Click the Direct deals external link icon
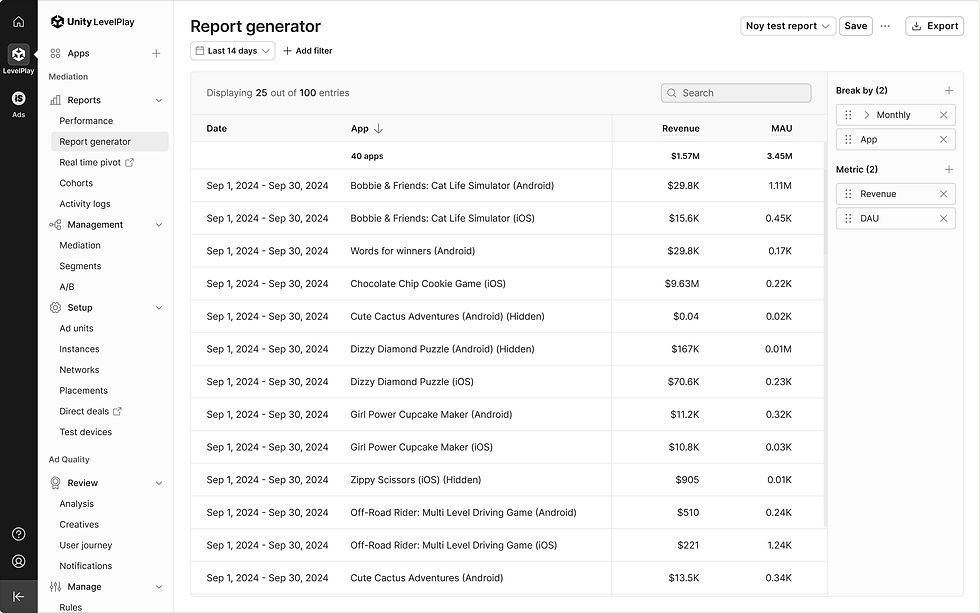Screen dimensions: 980x613 coord(117,411)
